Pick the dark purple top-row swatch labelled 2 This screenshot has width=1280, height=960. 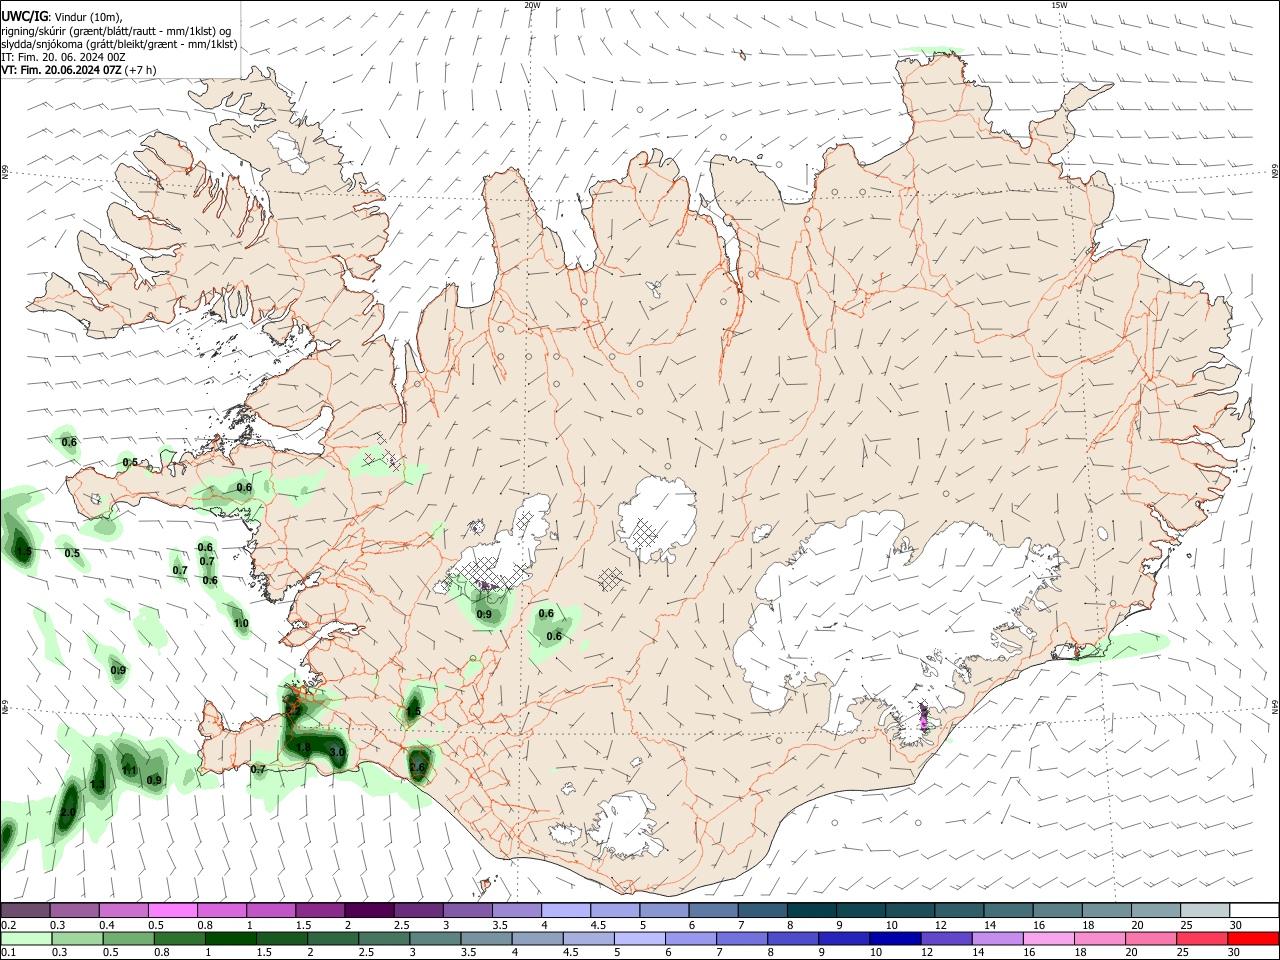click(369, 911)
